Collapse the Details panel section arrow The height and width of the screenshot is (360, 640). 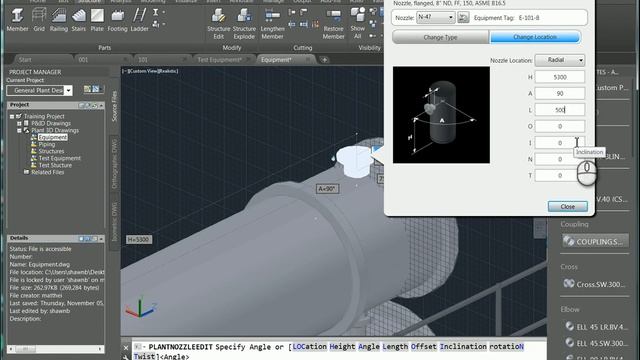pos(101,238)
